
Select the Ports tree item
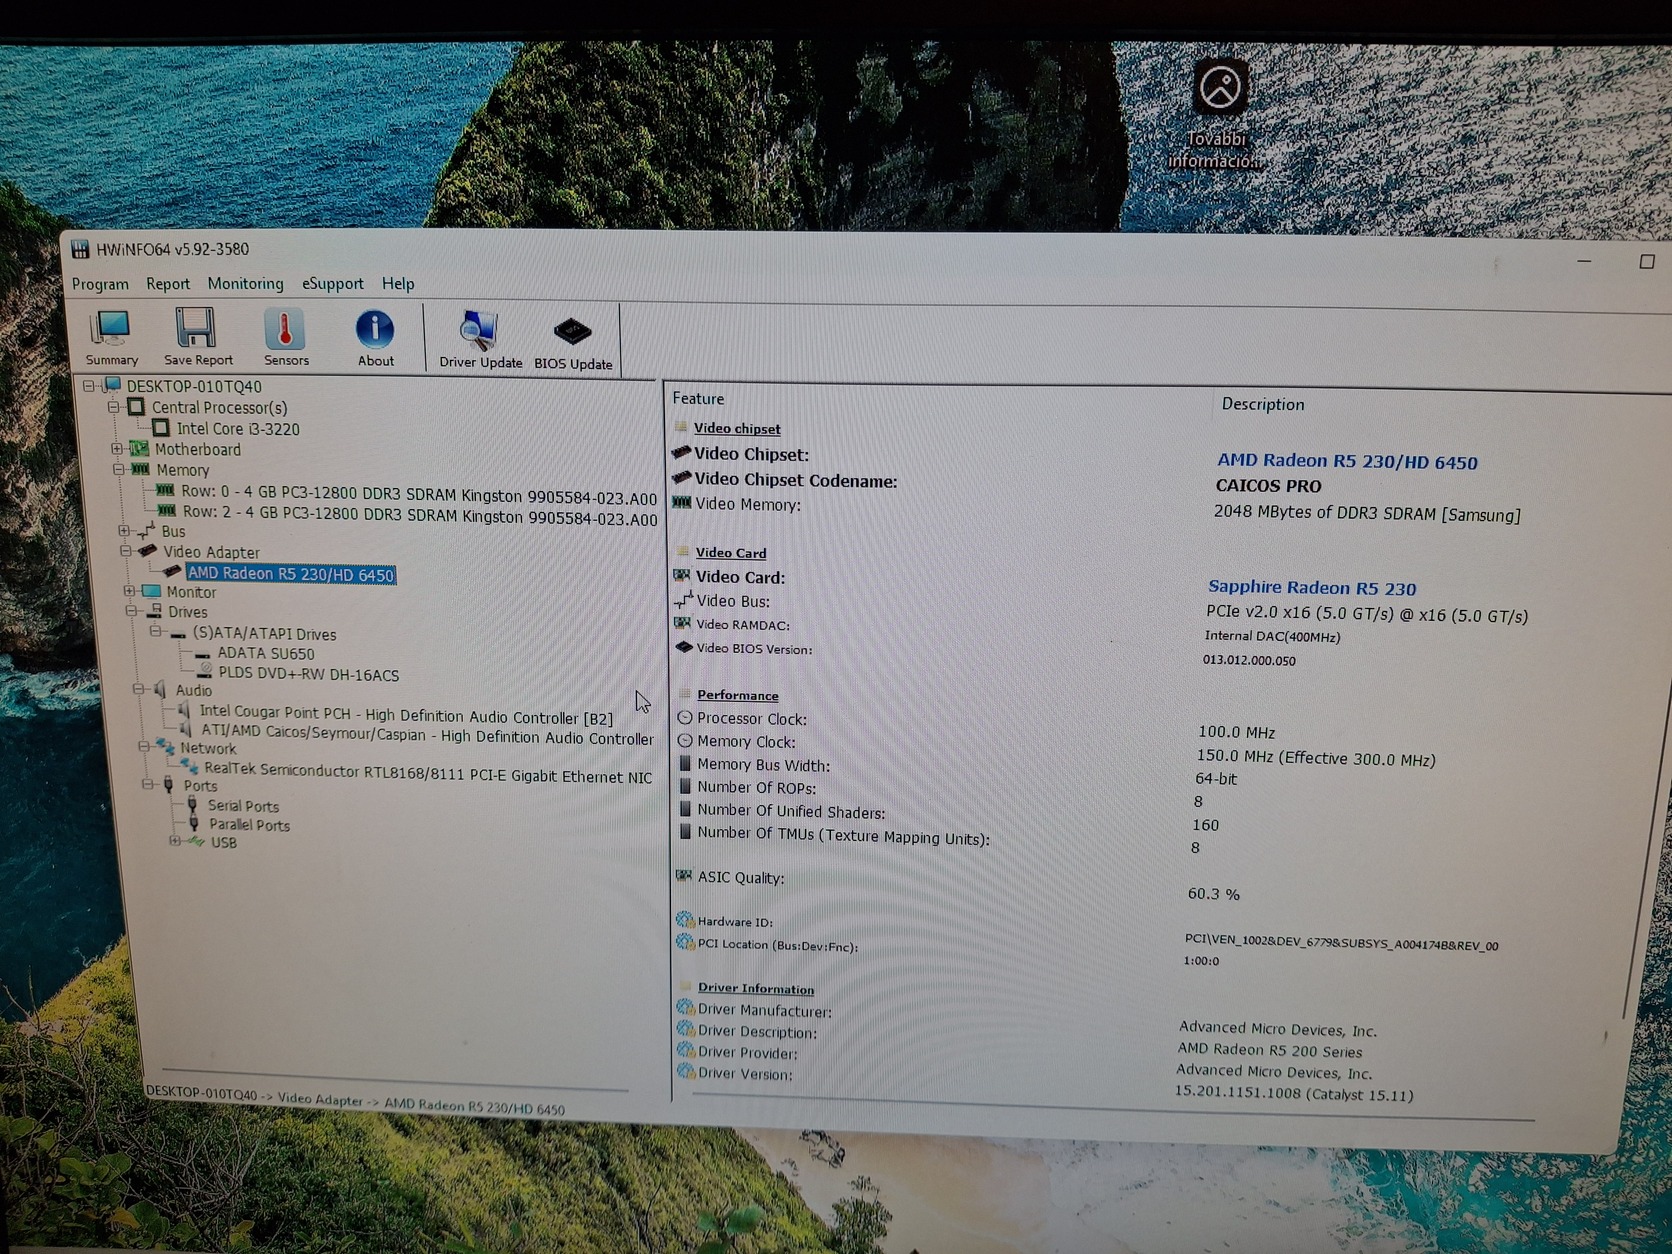coord(200,786)
